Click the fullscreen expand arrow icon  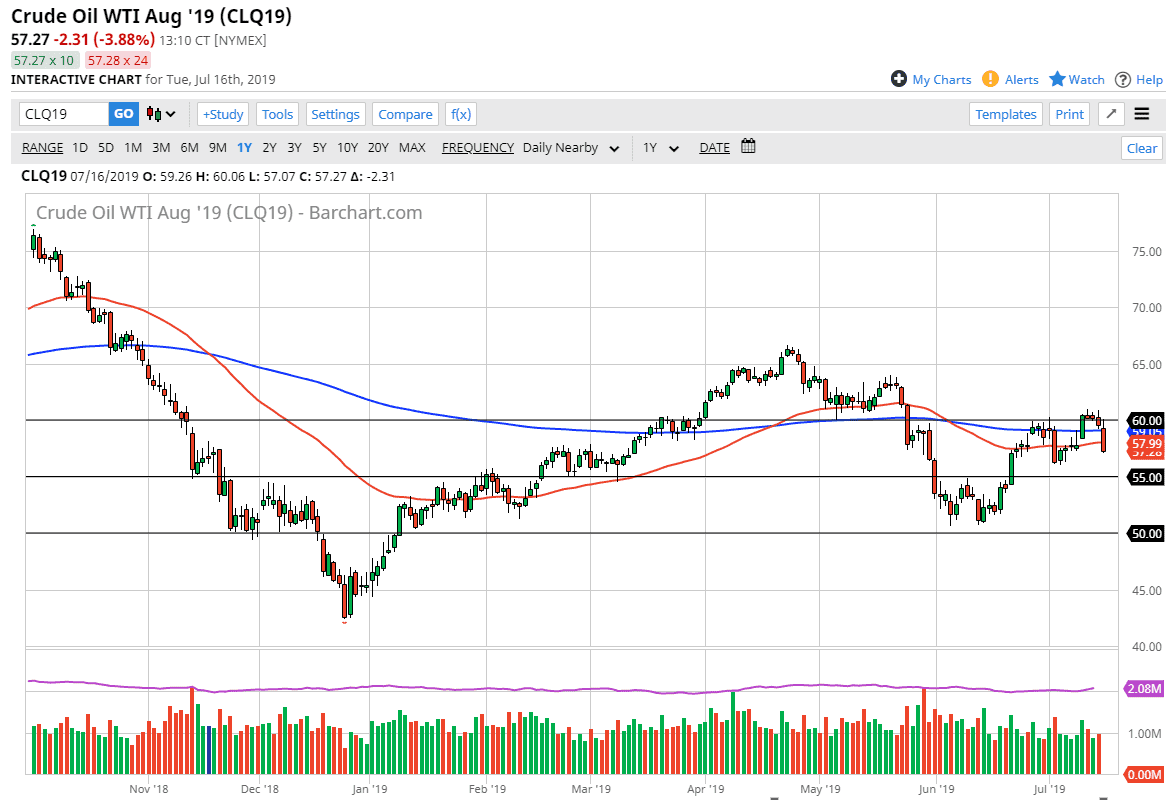click(1110, 113)
